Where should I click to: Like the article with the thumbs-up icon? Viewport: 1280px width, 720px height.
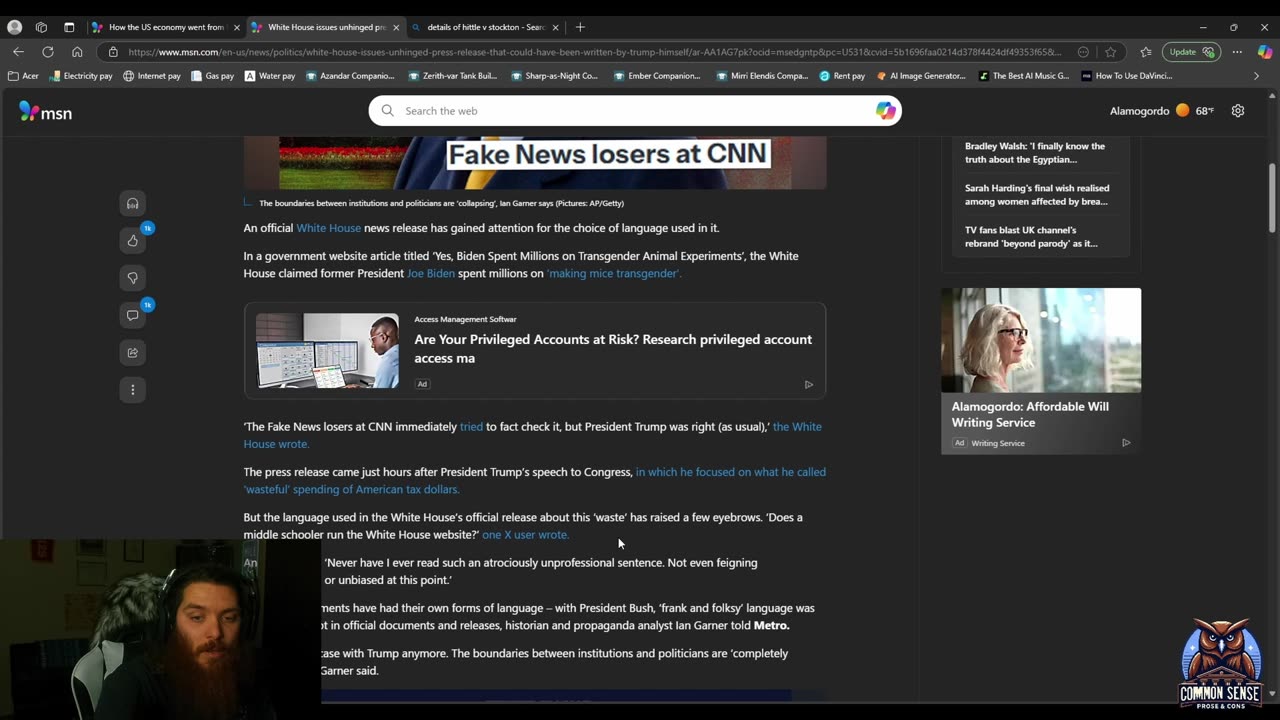coord(132,240)
